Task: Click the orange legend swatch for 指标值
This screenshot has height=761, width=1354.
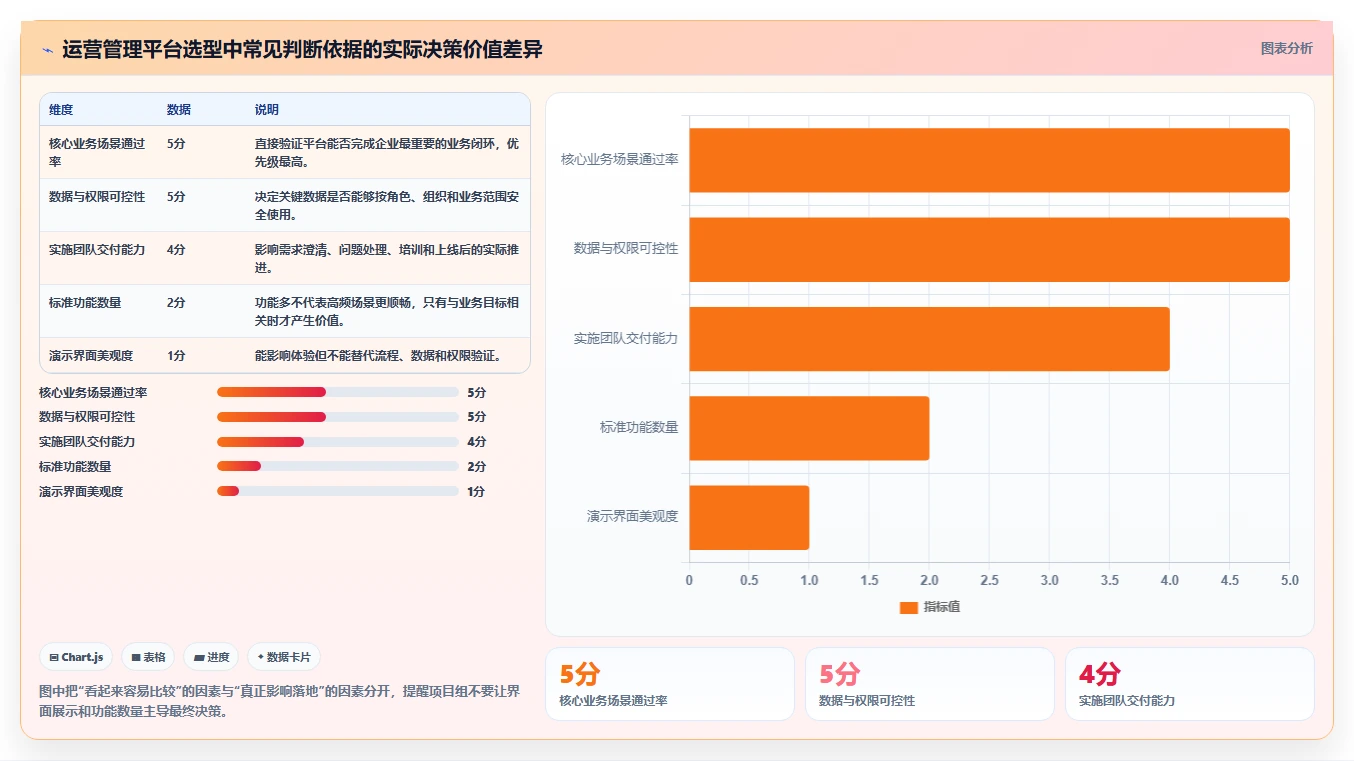Action: click(908, 607)
